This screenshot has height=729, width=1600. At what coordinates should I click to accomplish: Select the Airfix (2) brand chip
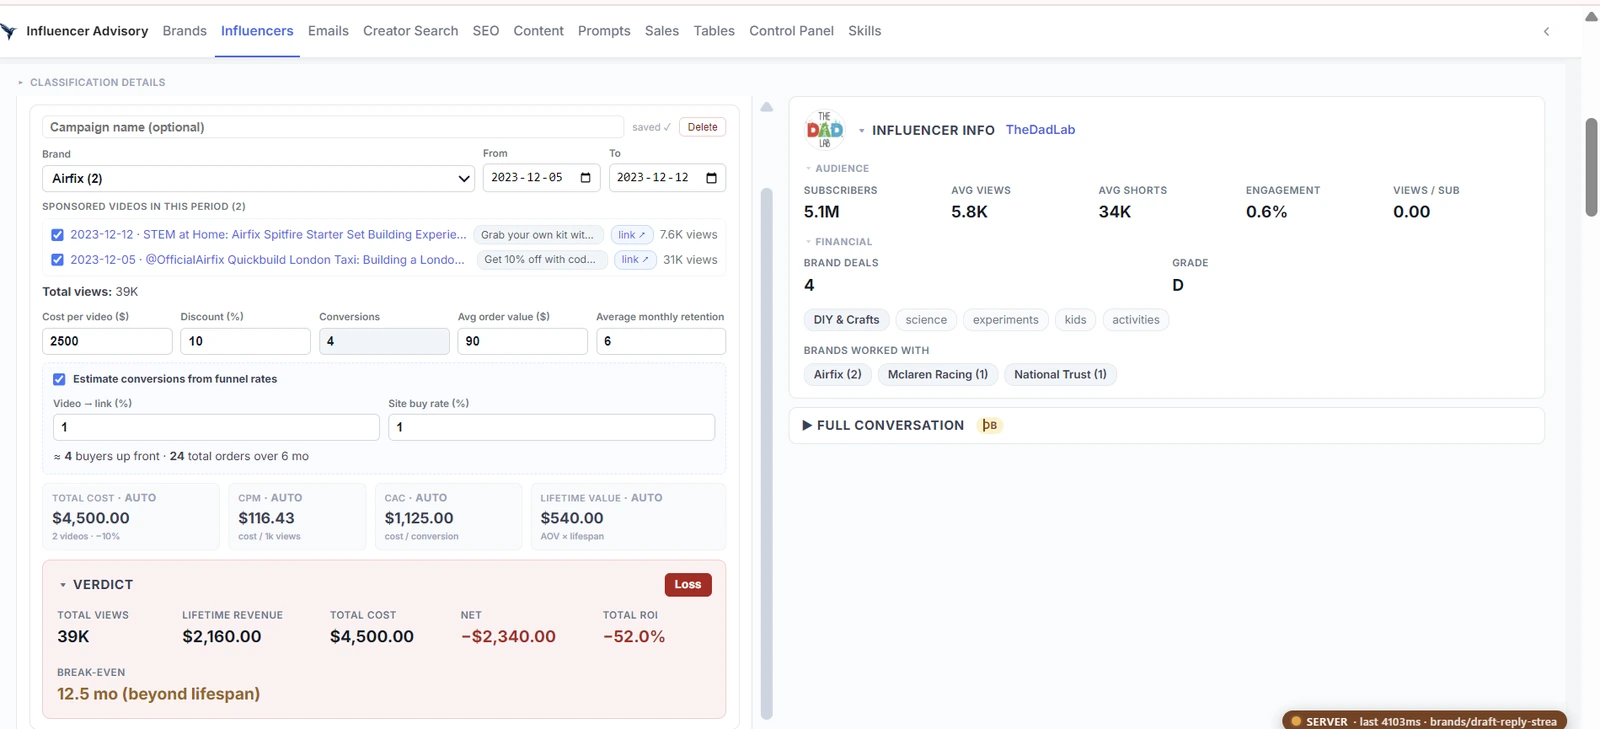837,375
